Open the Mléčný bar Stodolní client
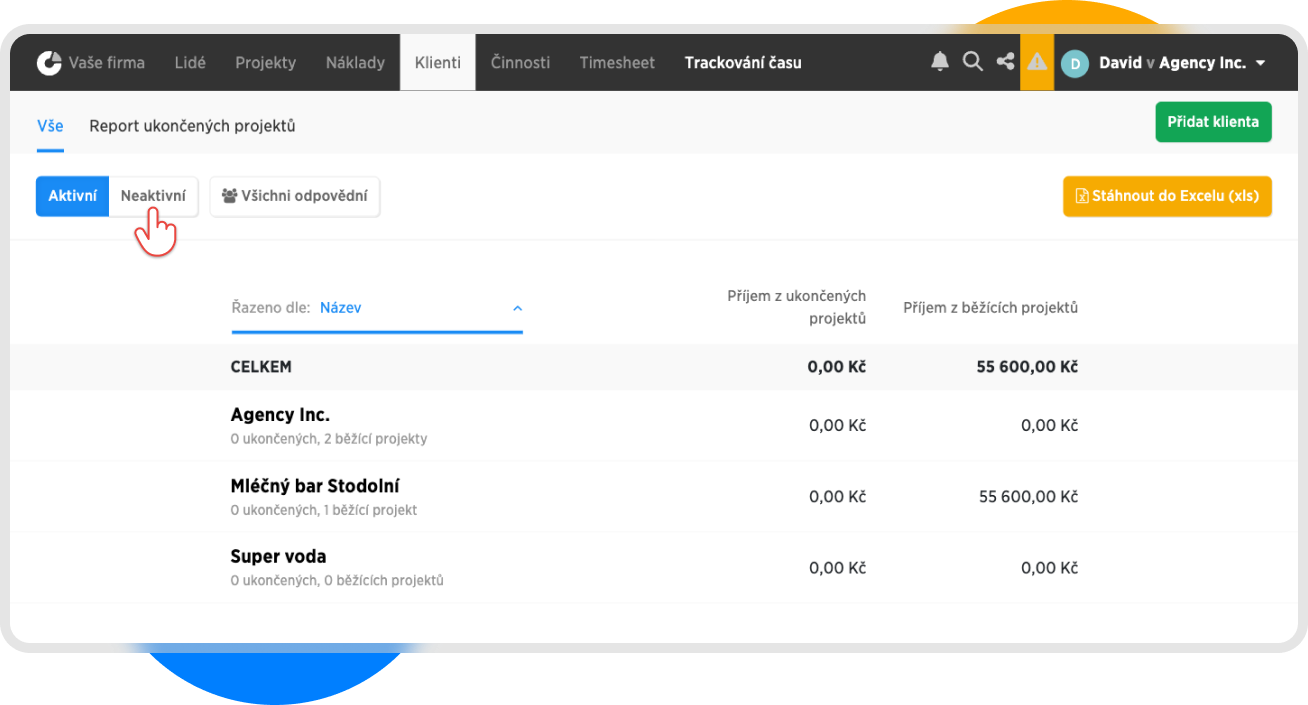1308x705 pixels. point(315,487)
